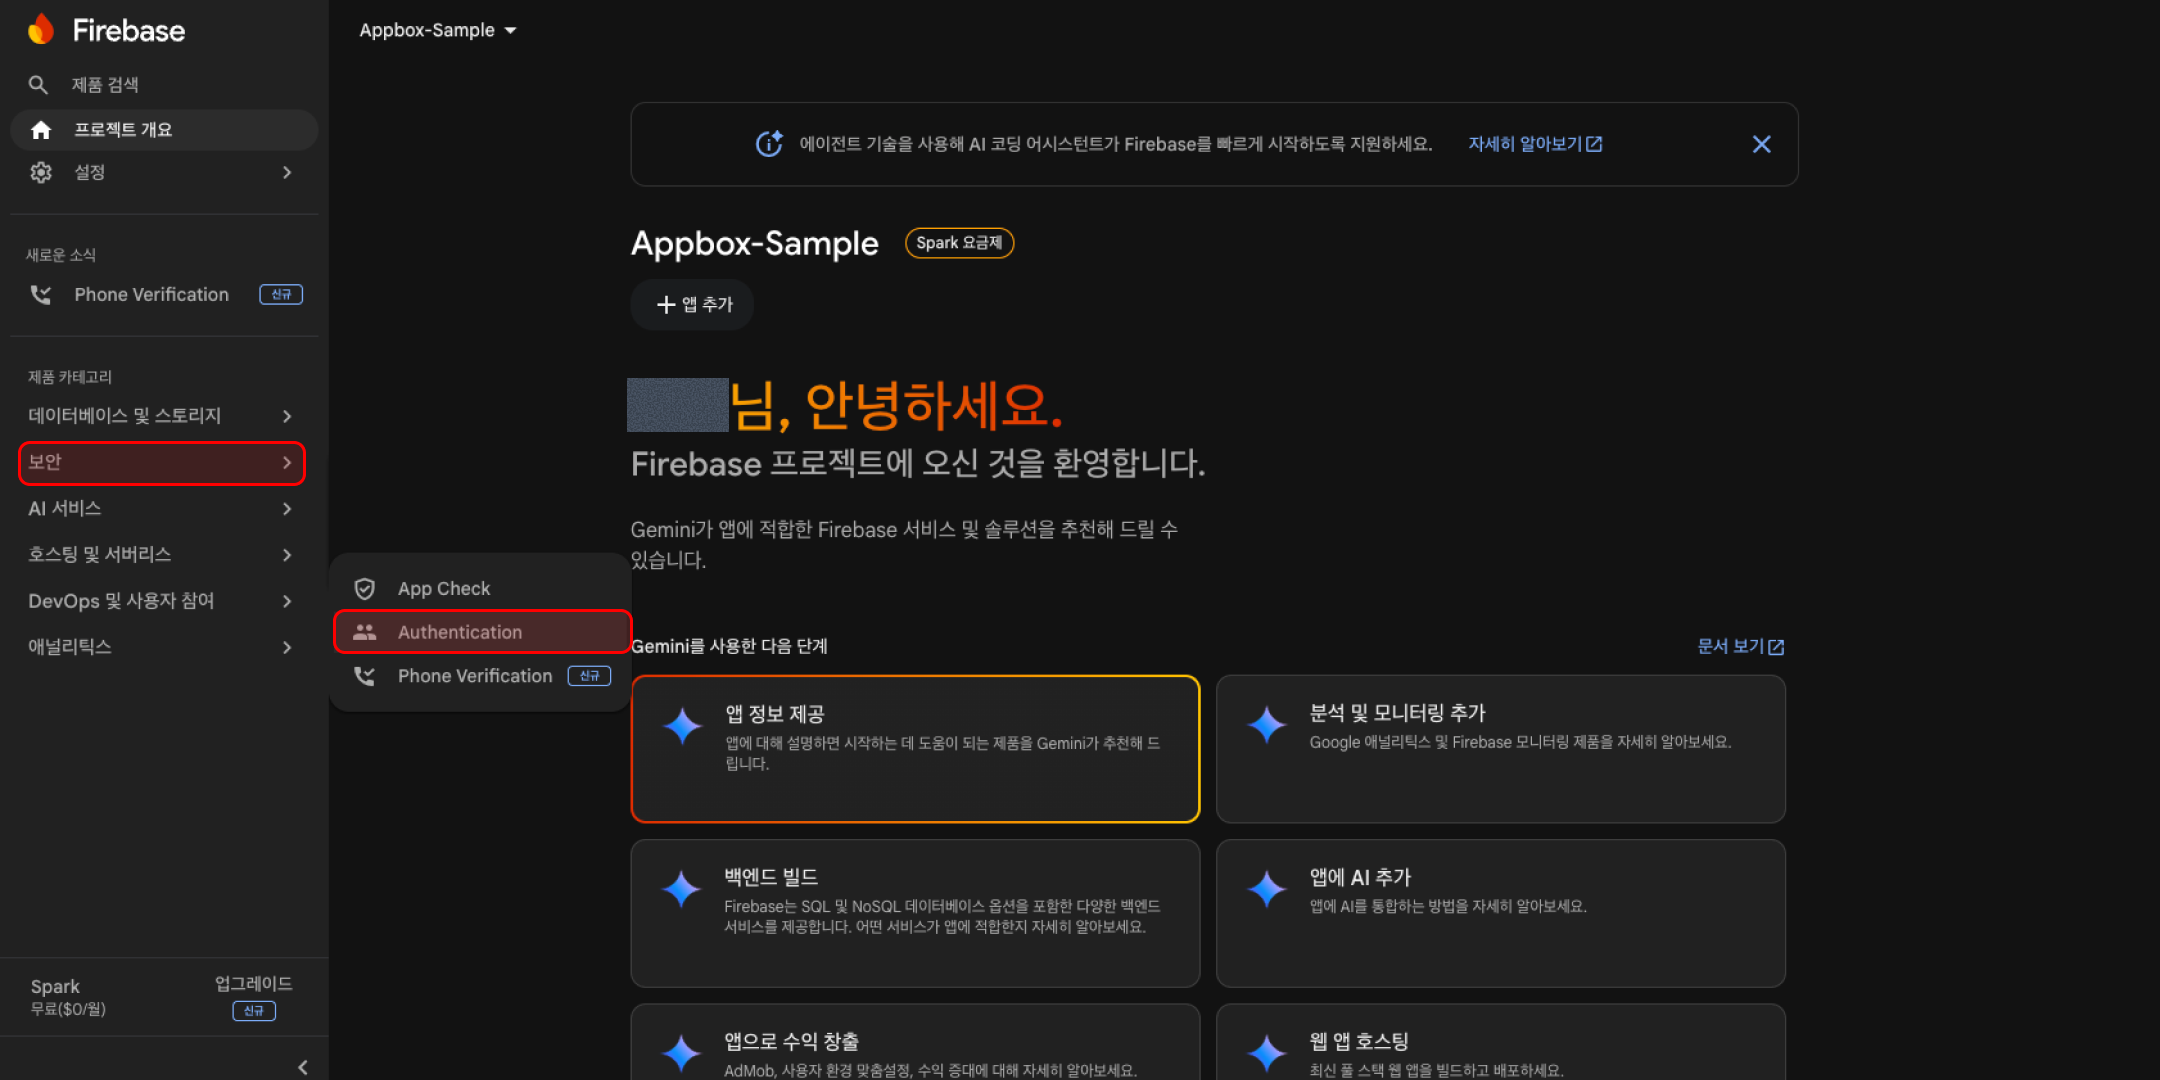The height and width of the screenshot is (1080, 2160).
Task: Click the home icon for project overview
Action: pos(41,130)
